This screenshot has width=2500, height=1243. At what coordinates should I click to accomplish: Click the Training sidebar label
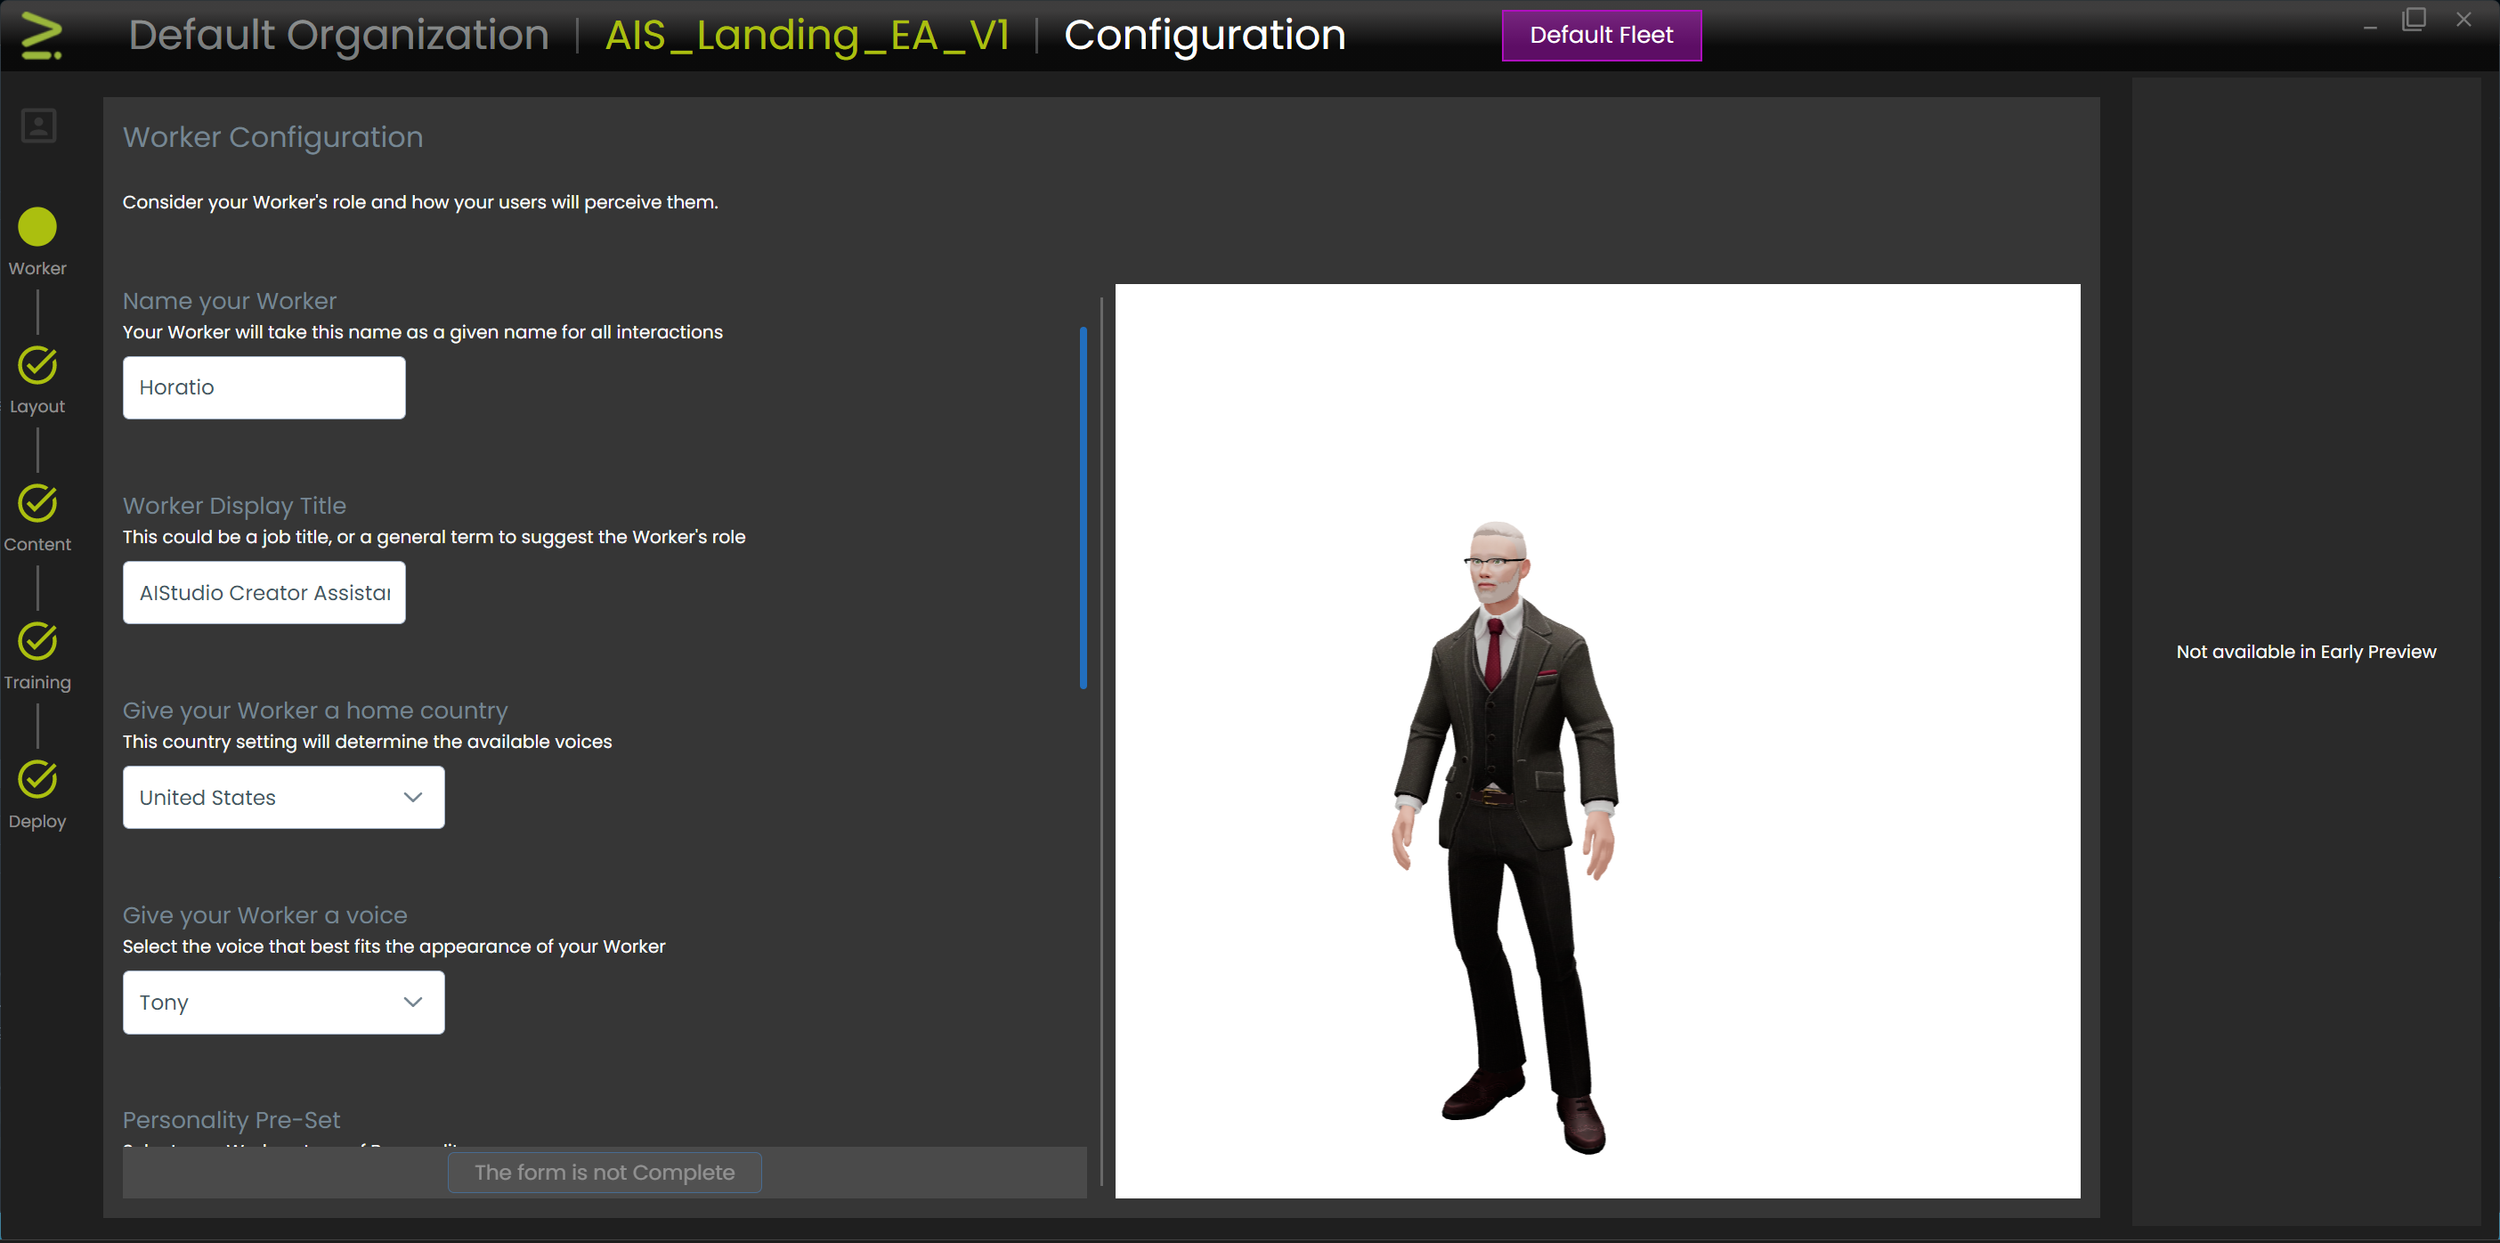tap(37, 683)
